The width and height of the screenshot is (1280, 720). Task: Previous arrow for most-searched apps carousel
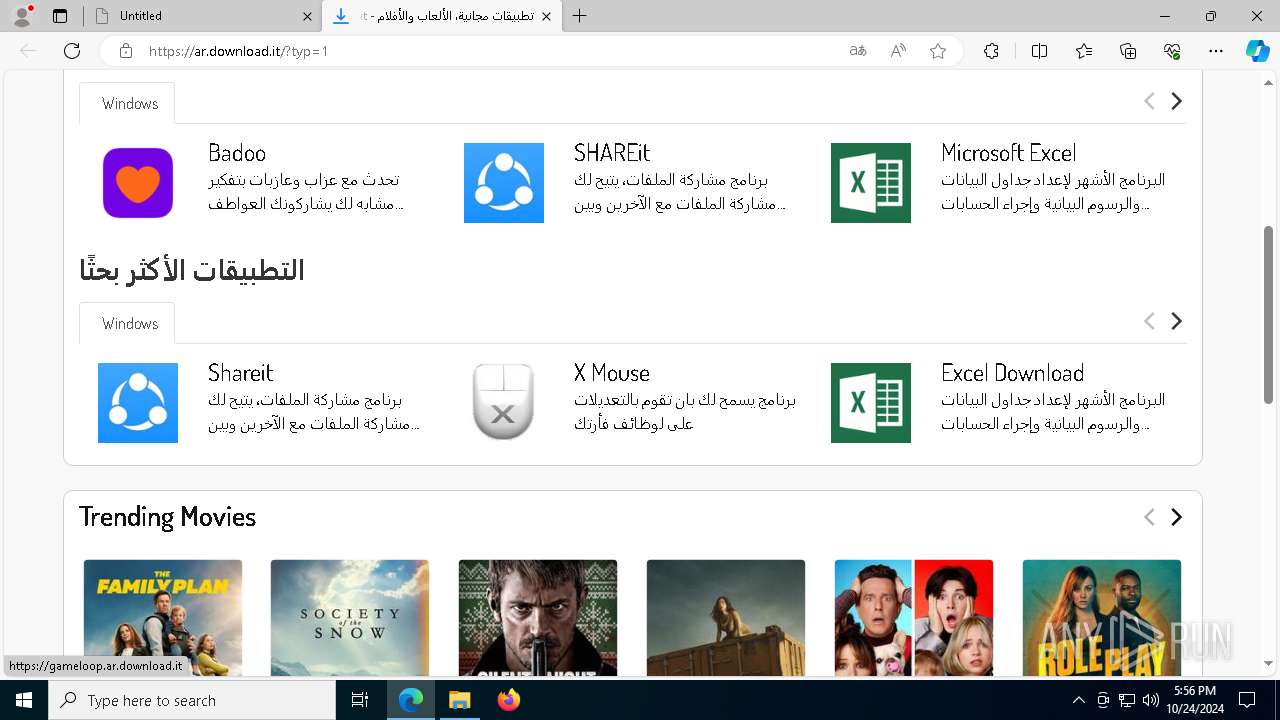point(1149,321)
